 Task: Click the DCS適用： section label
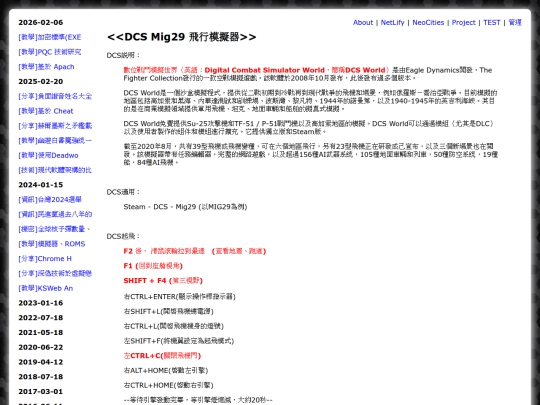(x=123, y=192)
